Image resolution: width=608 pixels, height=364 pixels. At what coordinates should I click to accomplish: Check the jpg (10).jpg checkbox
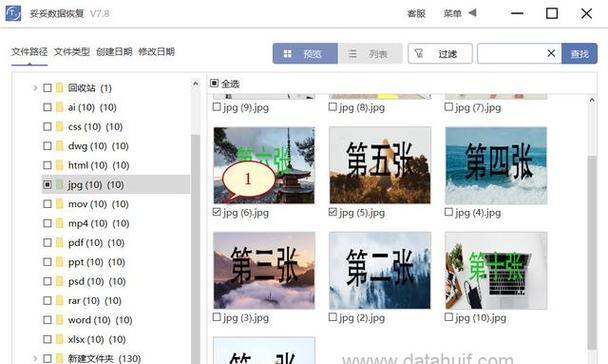point(449,317)
